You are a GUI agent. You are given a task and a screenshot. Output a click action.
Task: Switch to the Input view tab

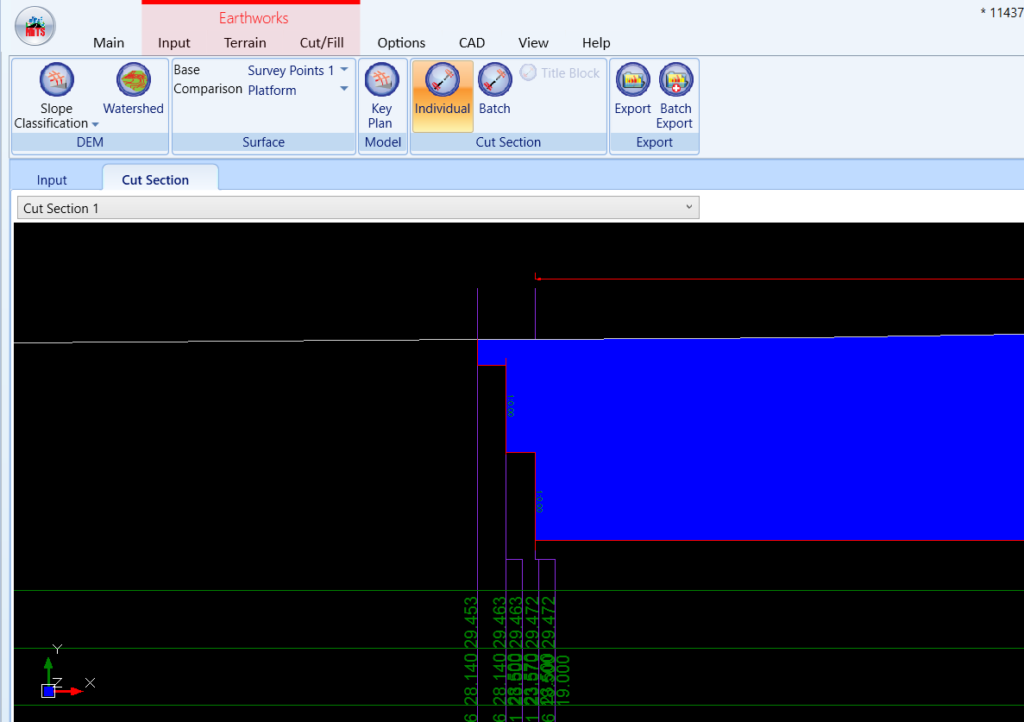tap(52, 180)
